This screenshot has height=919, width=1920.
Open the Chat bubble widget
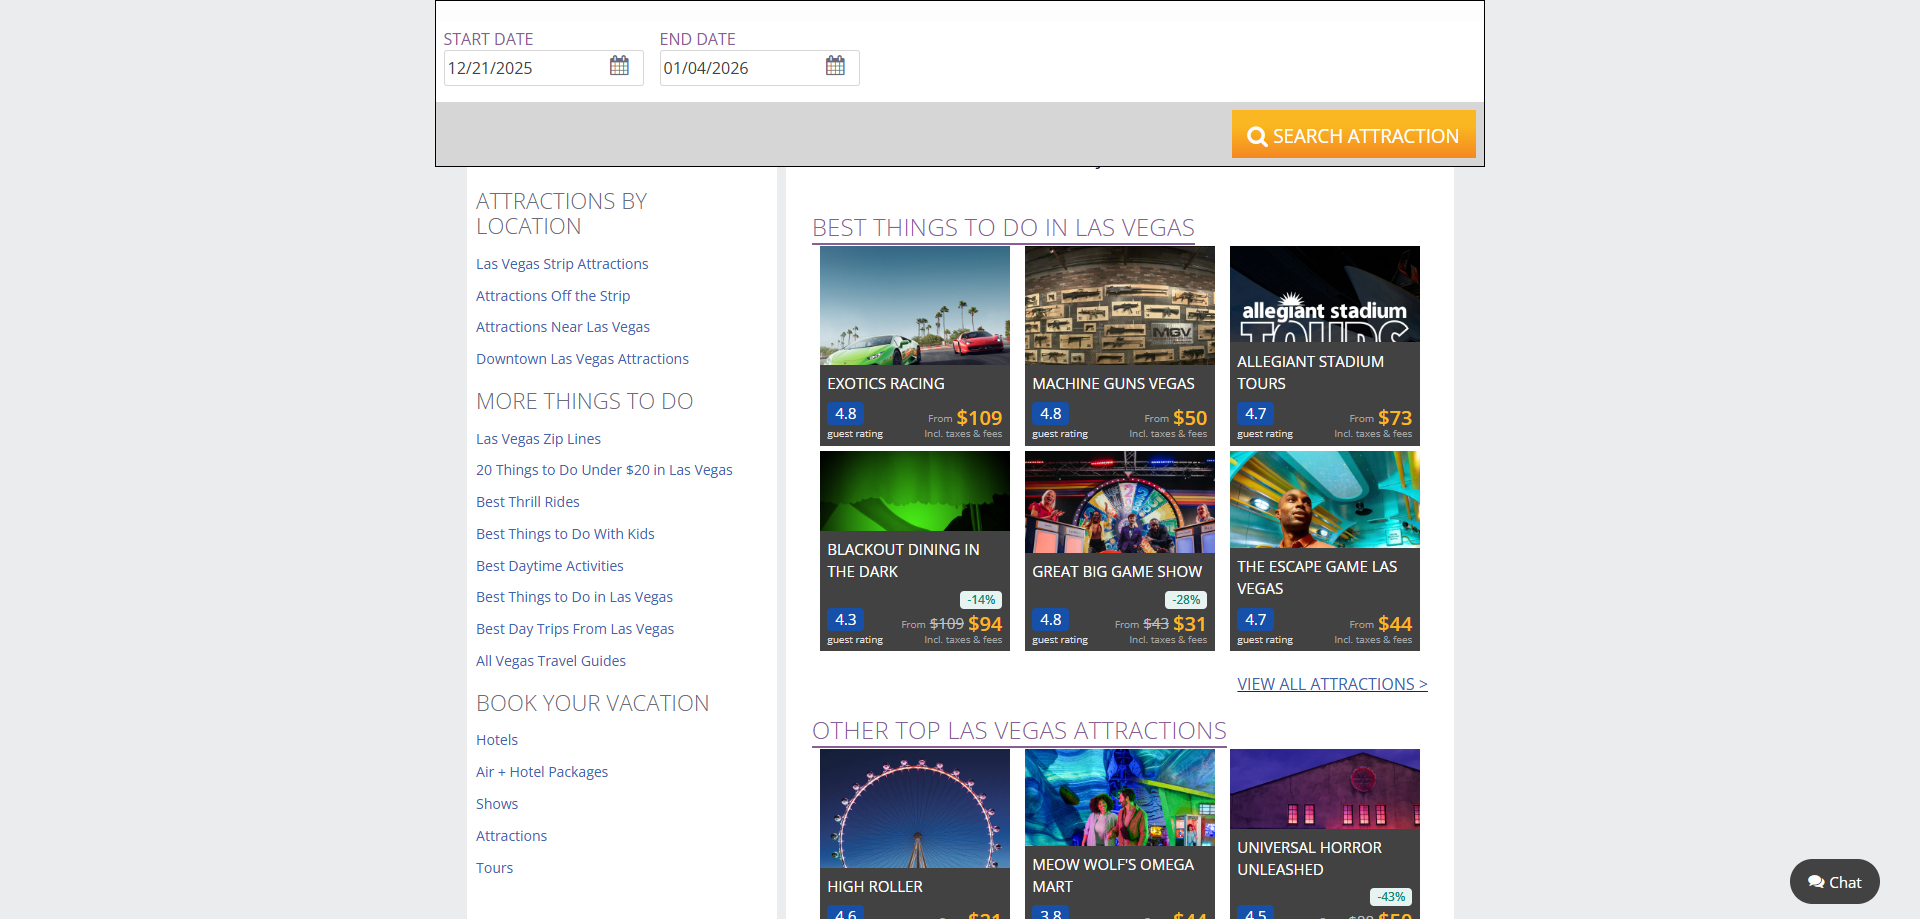coord(1834,882)
